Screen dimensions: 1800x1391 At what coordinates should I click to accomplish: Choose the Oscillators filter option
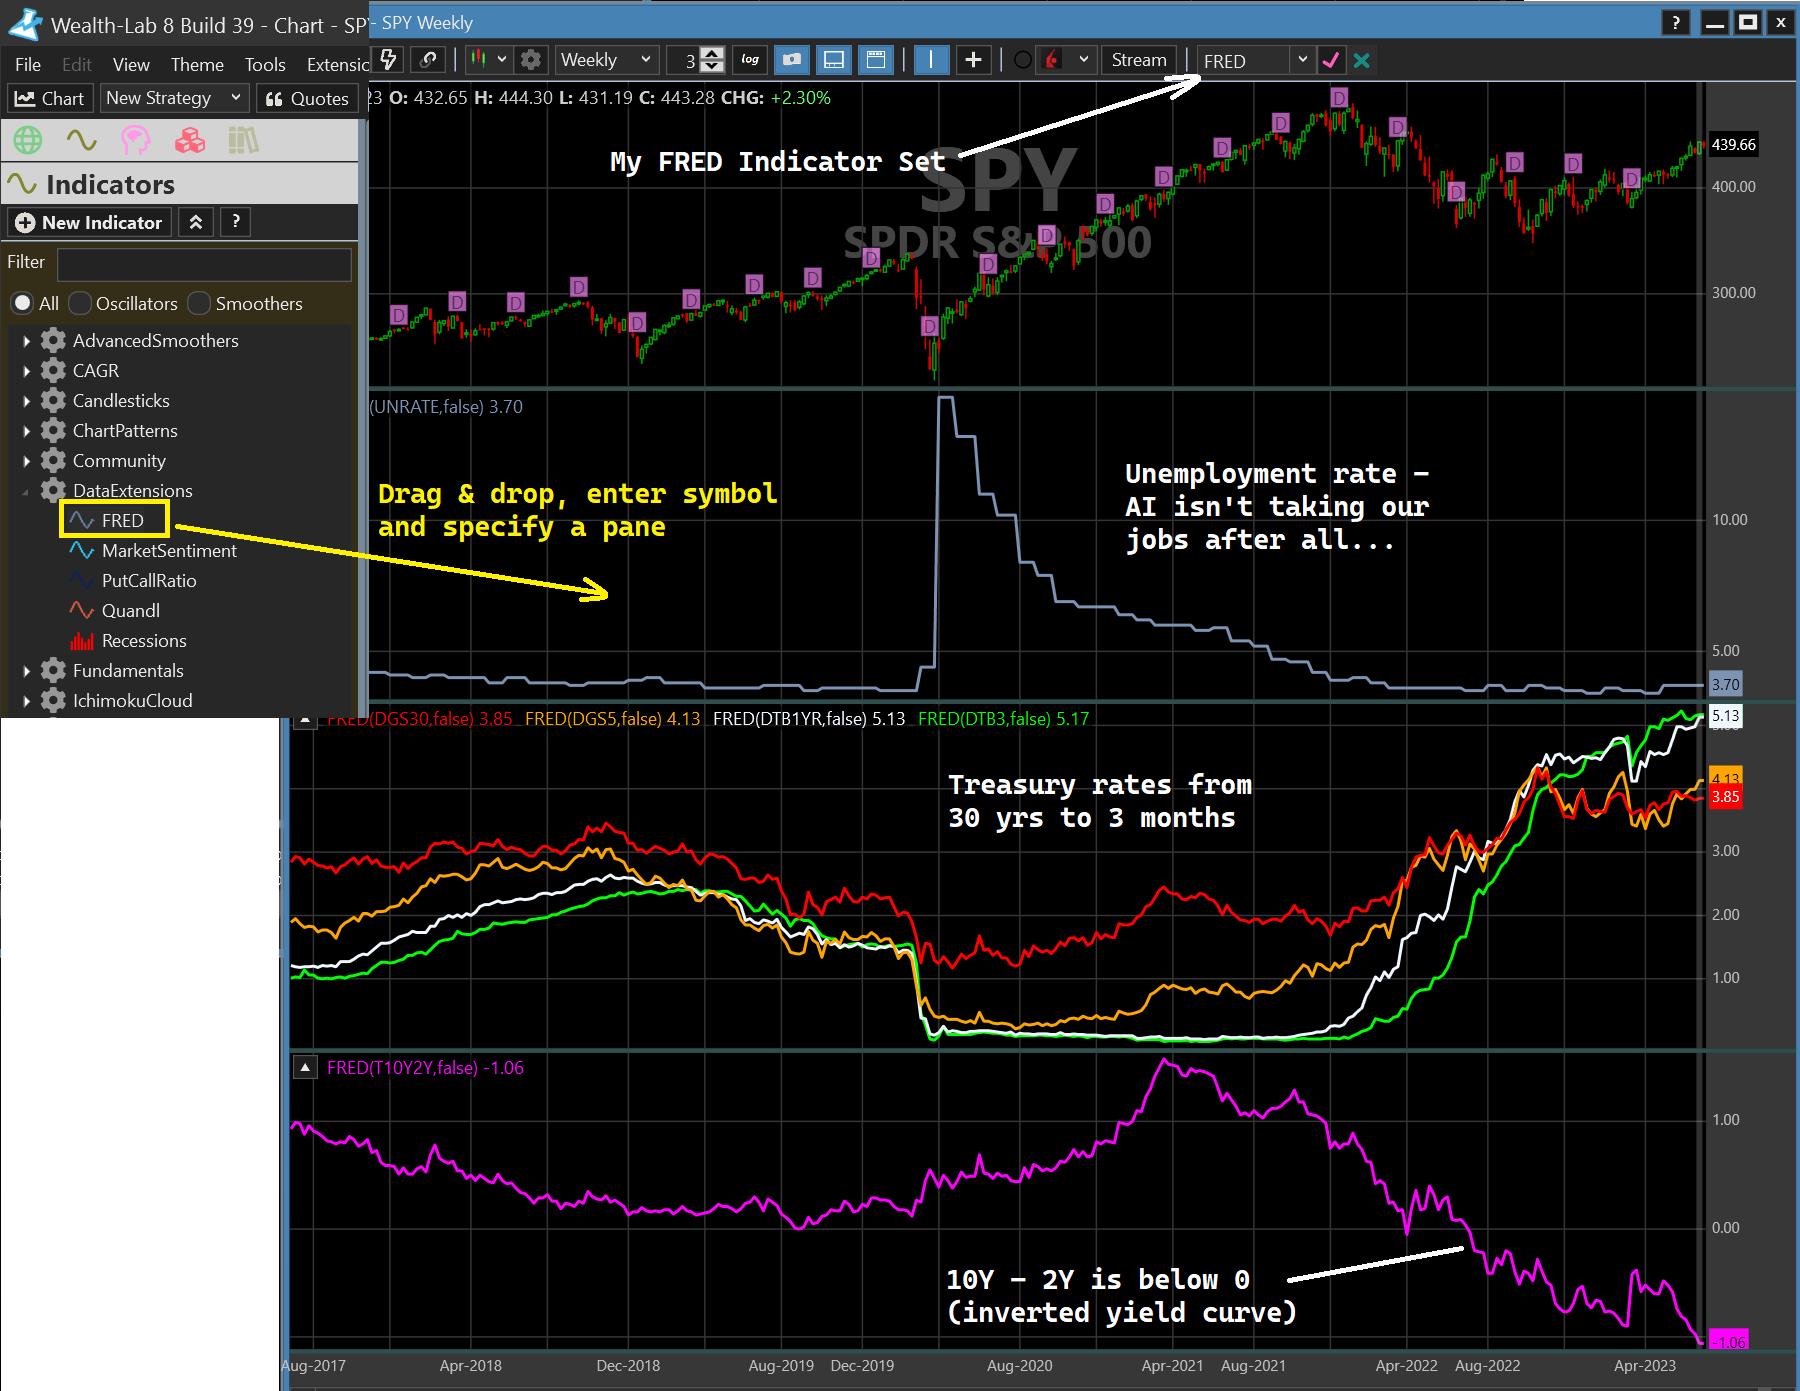point(80,303)
